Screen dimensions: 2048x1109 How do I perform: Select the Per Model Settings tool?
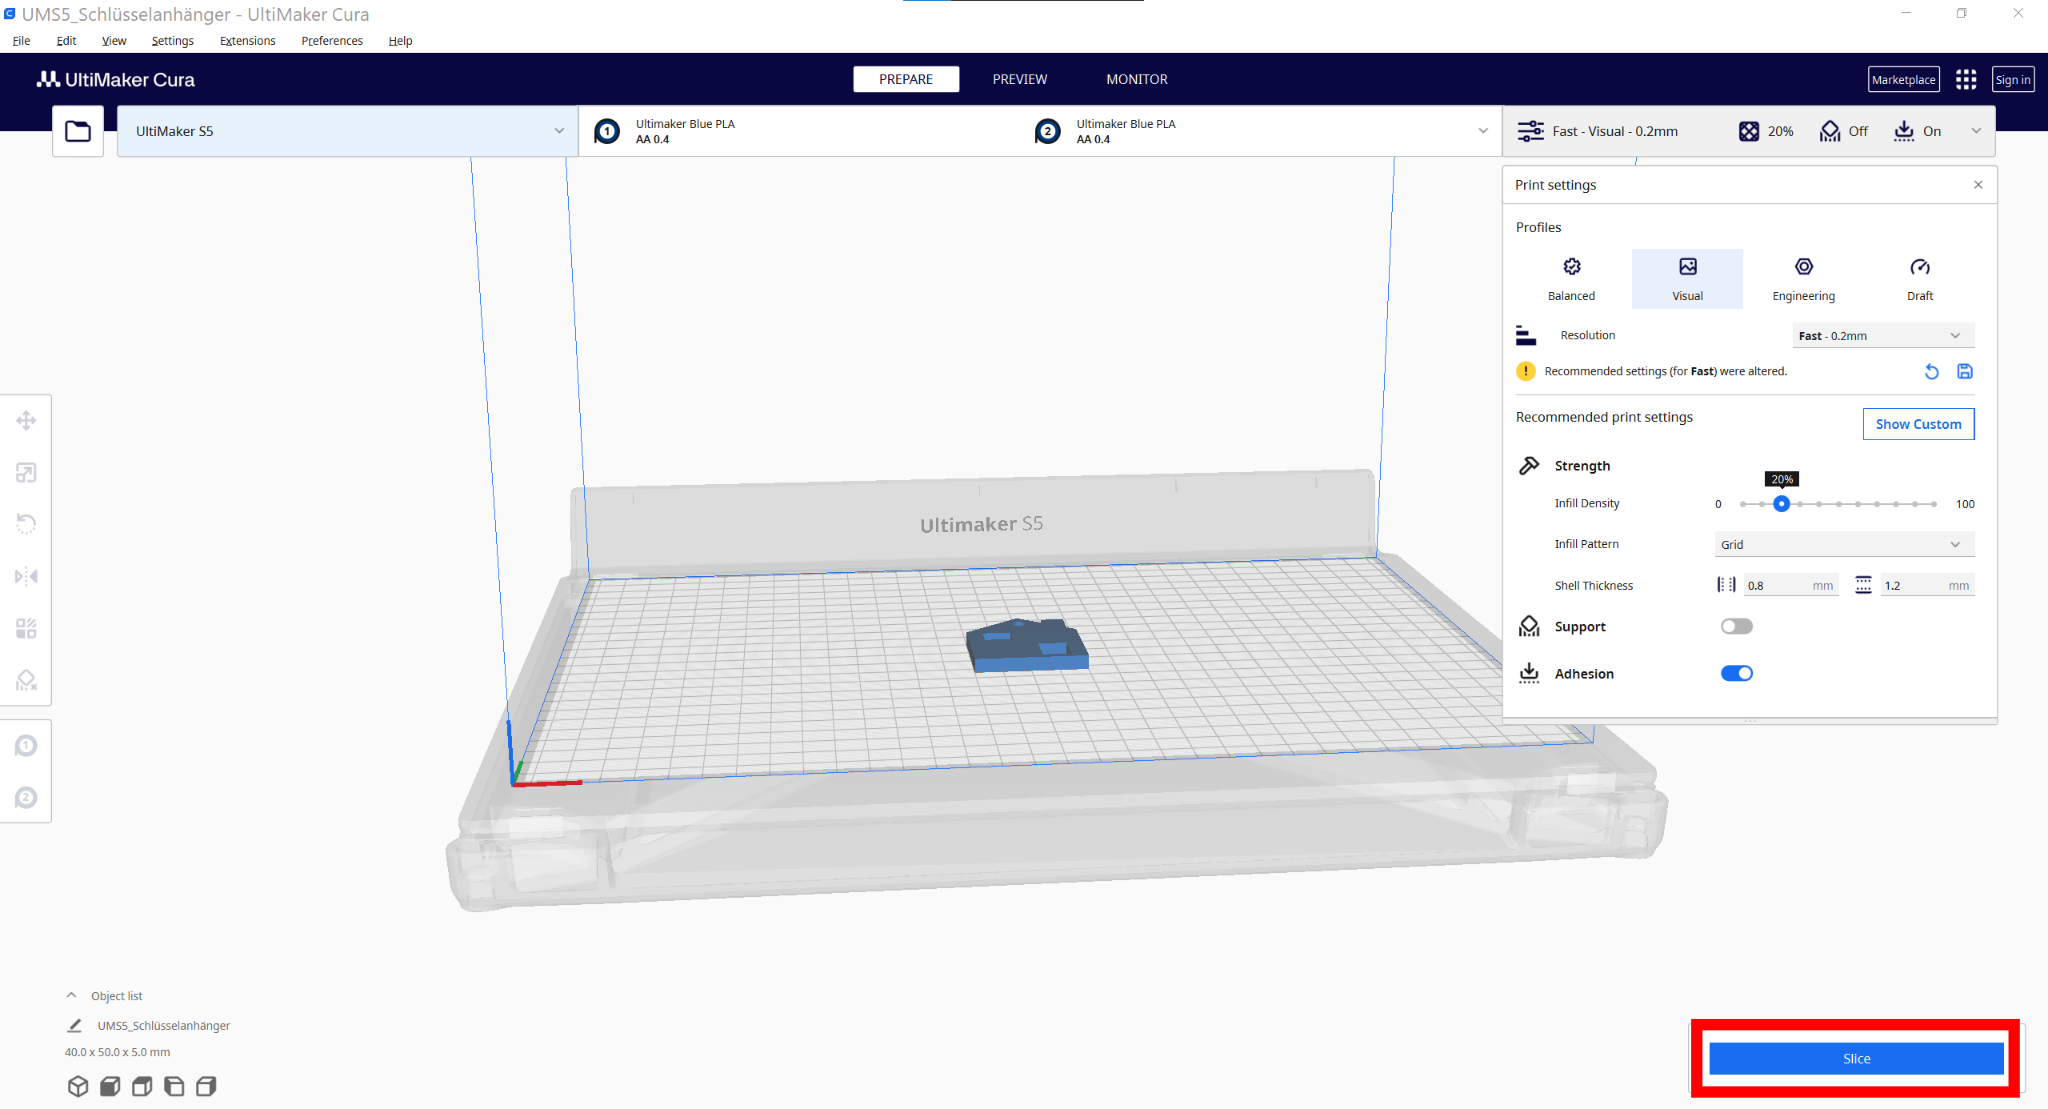(x=26, y=628)
